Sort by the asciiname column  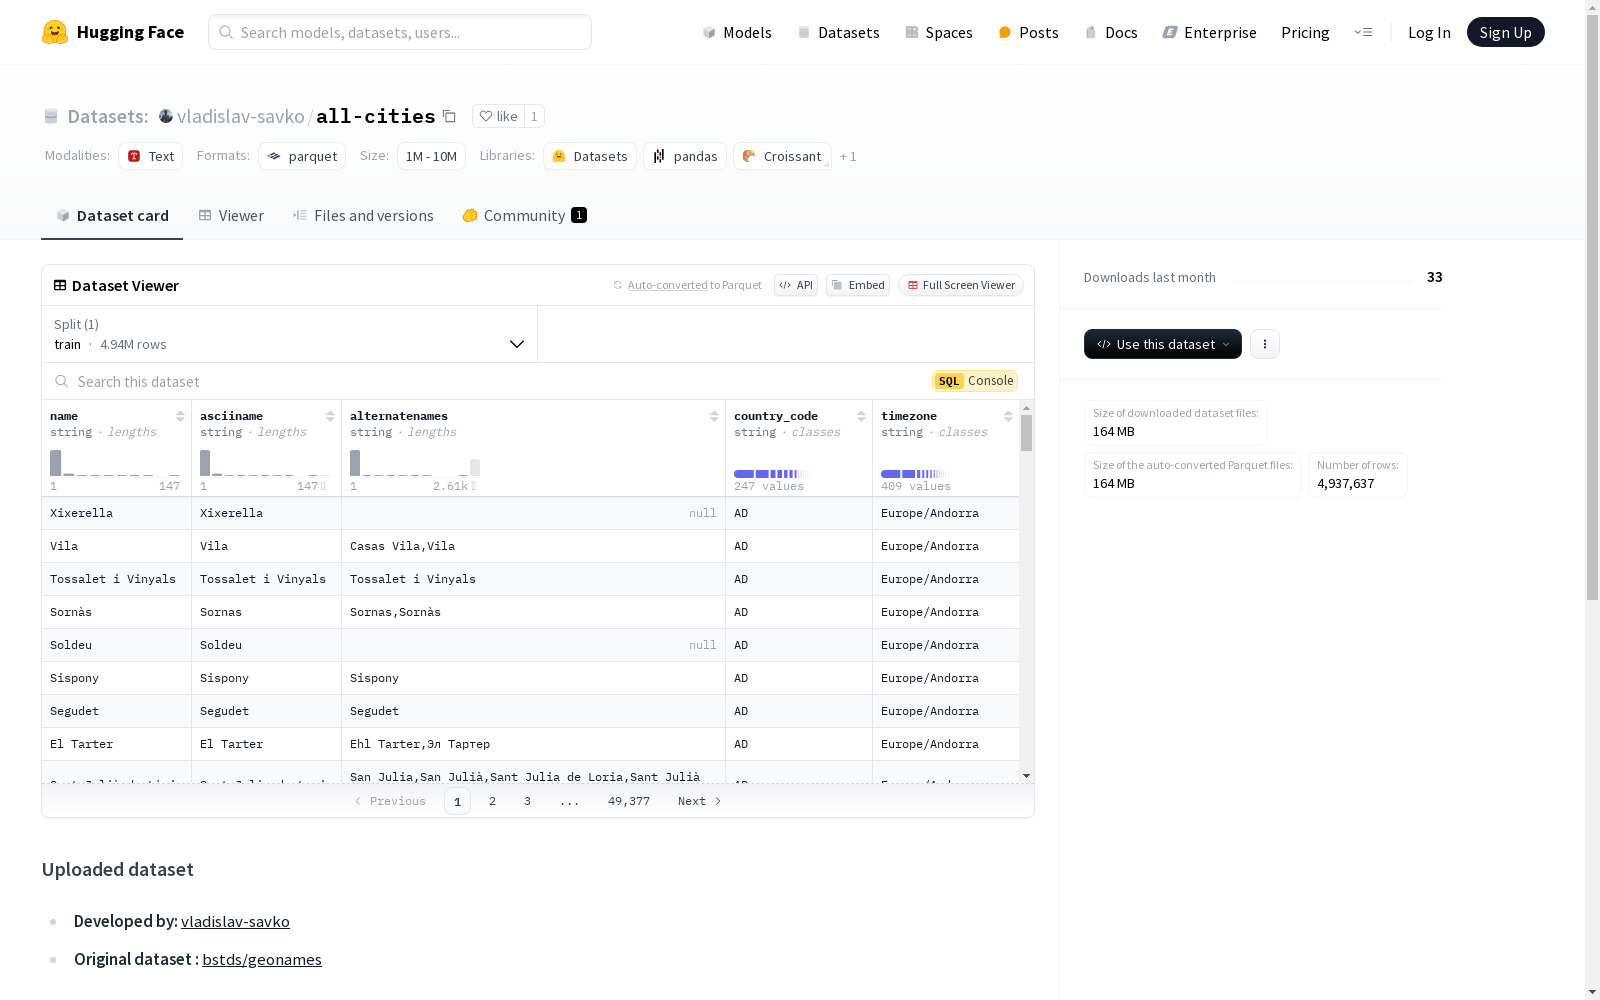coord(330,416)
